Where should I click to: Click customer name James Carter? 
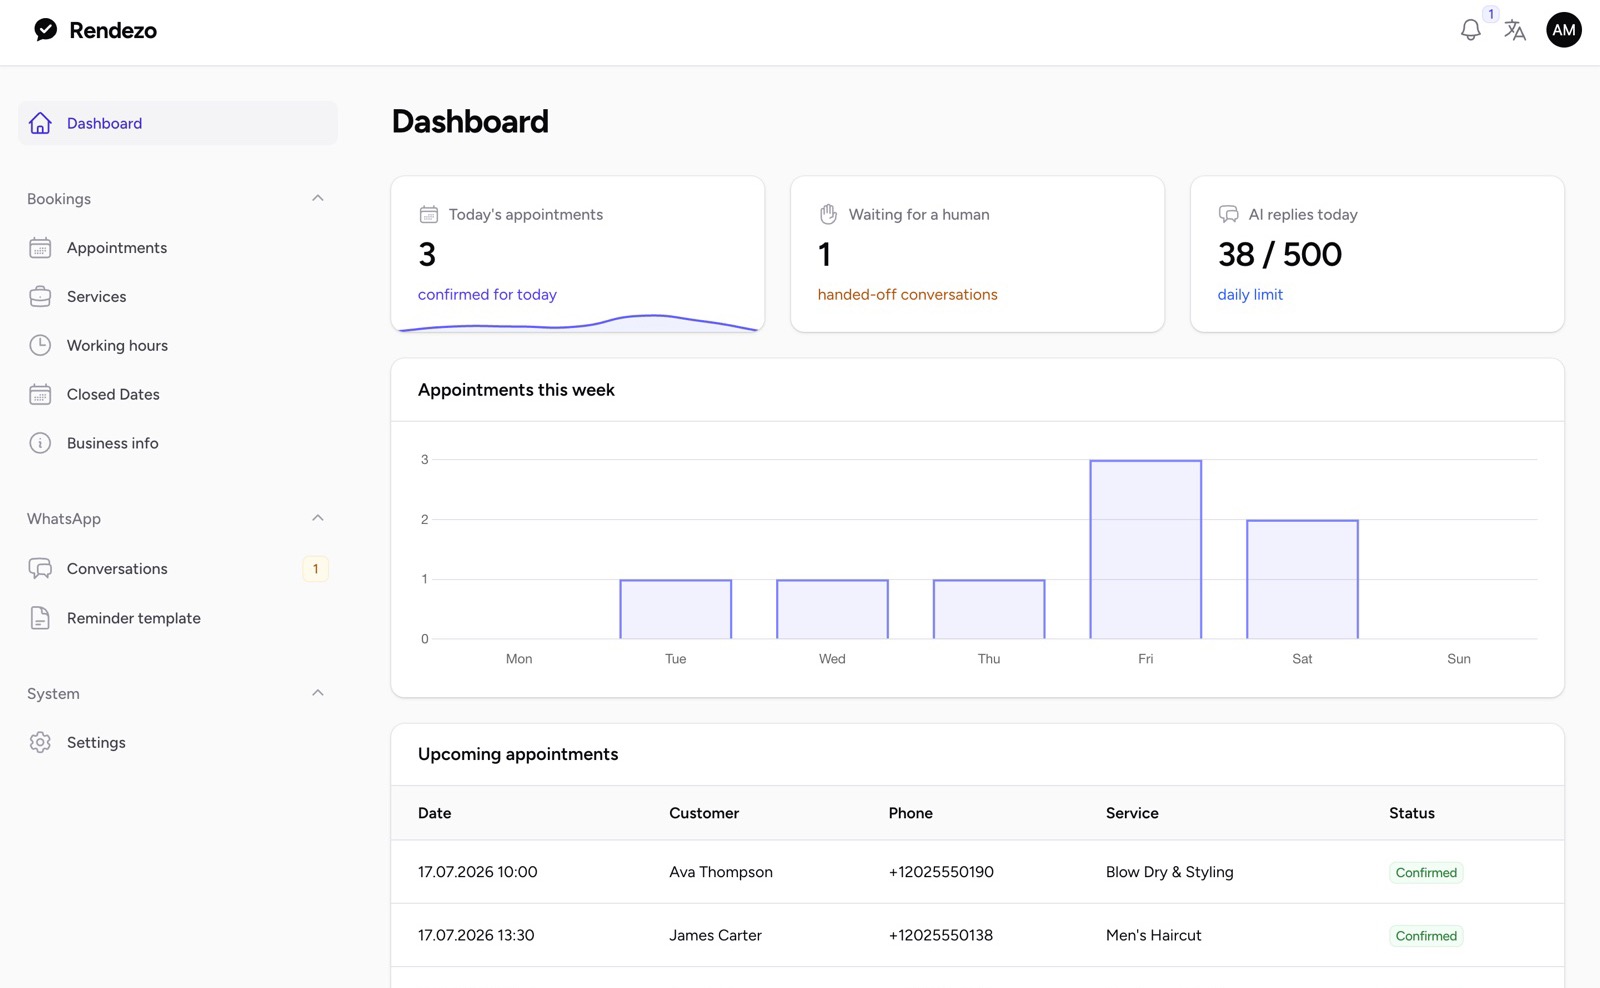(715, 935)
